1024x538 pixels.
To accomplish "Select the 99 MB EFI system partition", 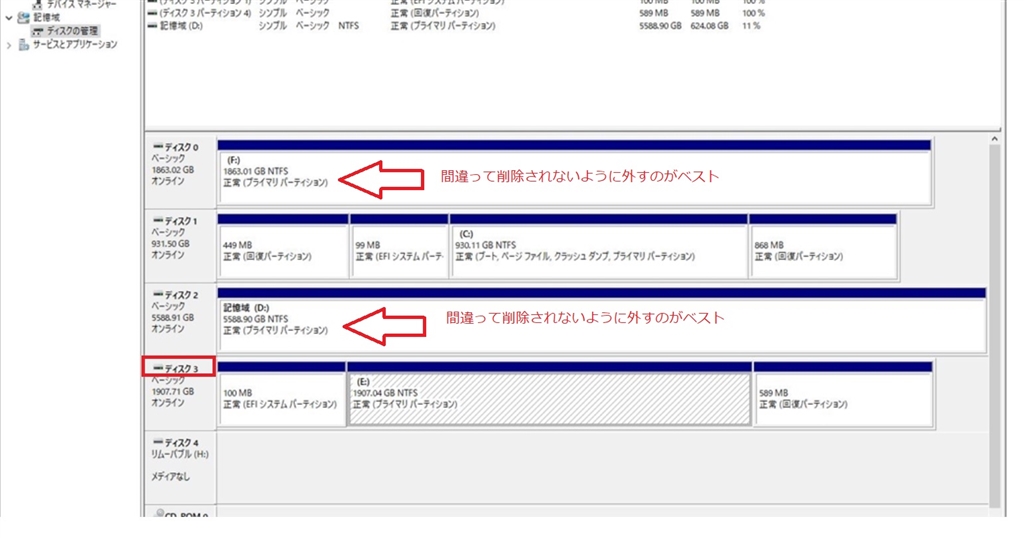I will pyautogui.click(x=399, y=251).
